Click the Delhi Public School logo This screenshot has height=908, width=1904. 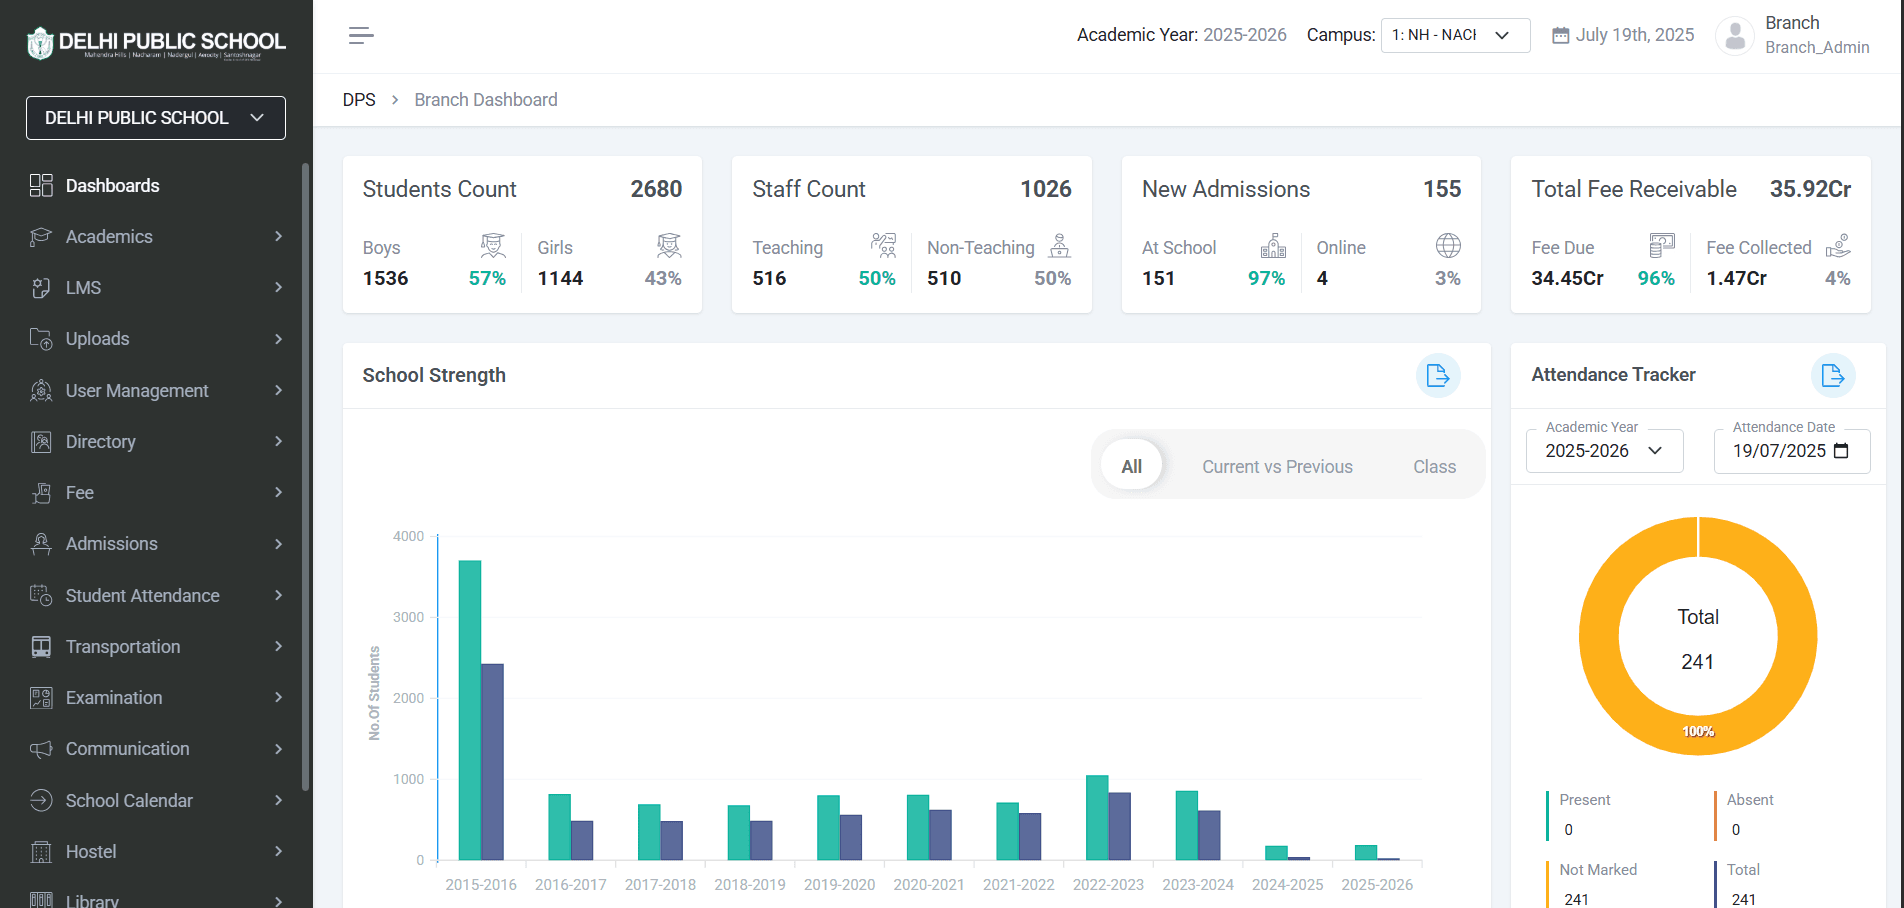tap(156, 43)
